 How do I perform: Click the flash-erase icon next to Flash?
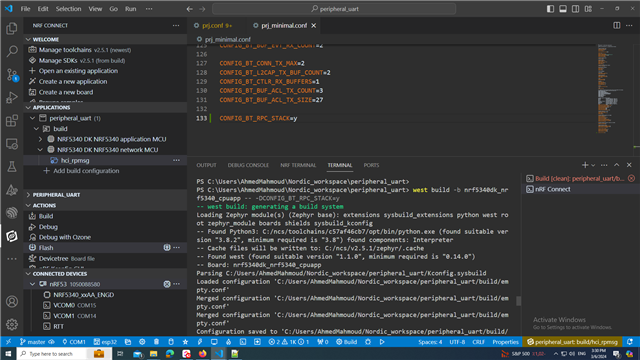point(167,247)
